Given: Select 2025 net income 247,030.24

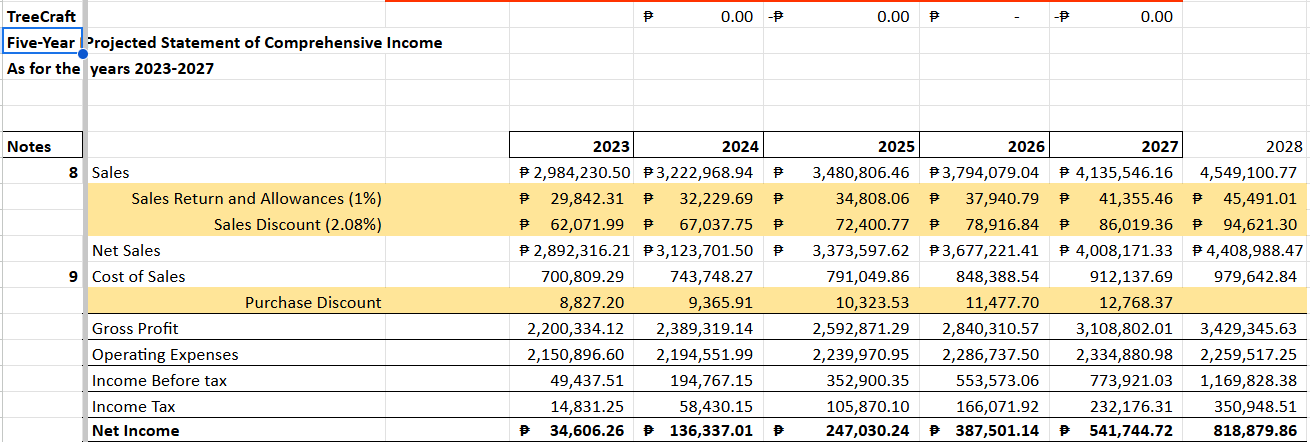Looking at the screenshot, I should pos(842,432).
